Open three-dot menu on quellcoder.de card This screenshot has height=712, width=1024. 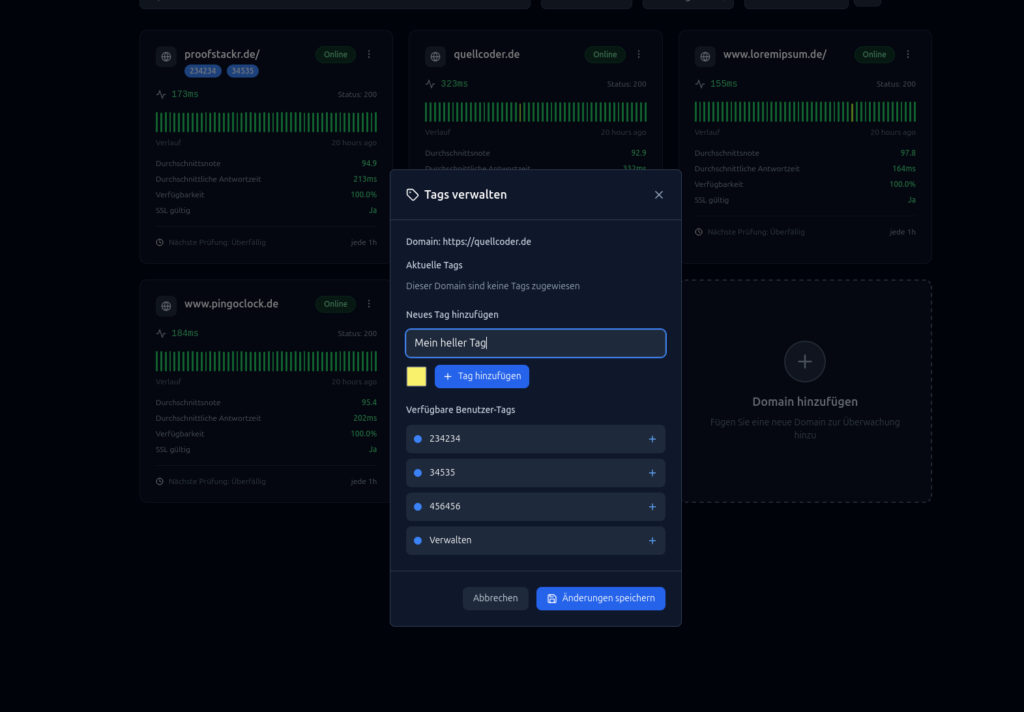pyautogui.click(x=639, y=55)
